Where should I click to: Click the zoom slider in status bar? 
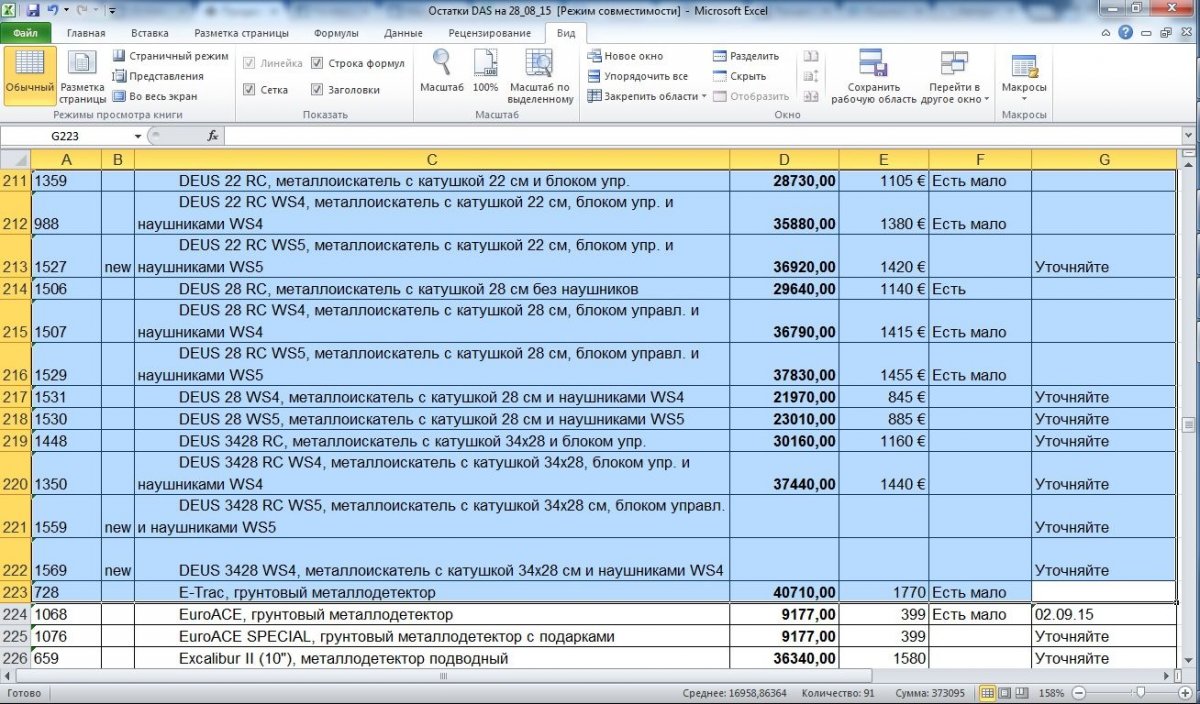1142,692
